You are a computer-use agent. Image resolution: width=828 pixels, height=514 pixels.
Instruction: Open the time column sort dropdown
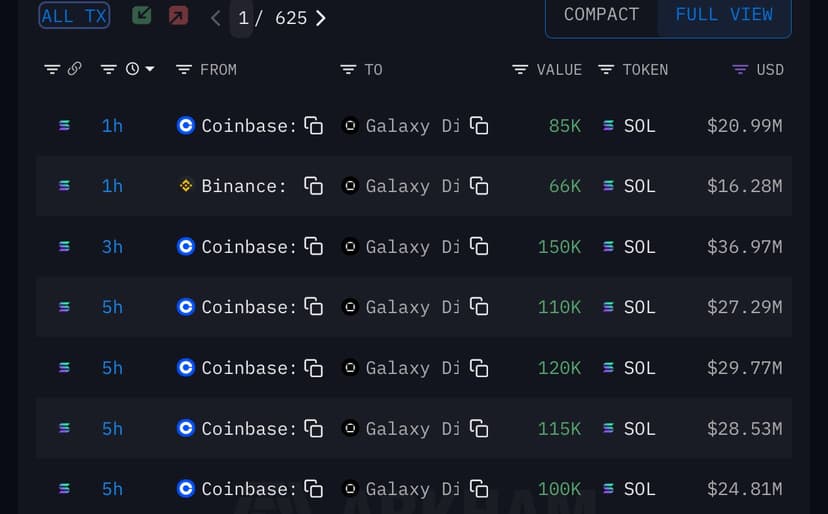[x=140, y=69]
